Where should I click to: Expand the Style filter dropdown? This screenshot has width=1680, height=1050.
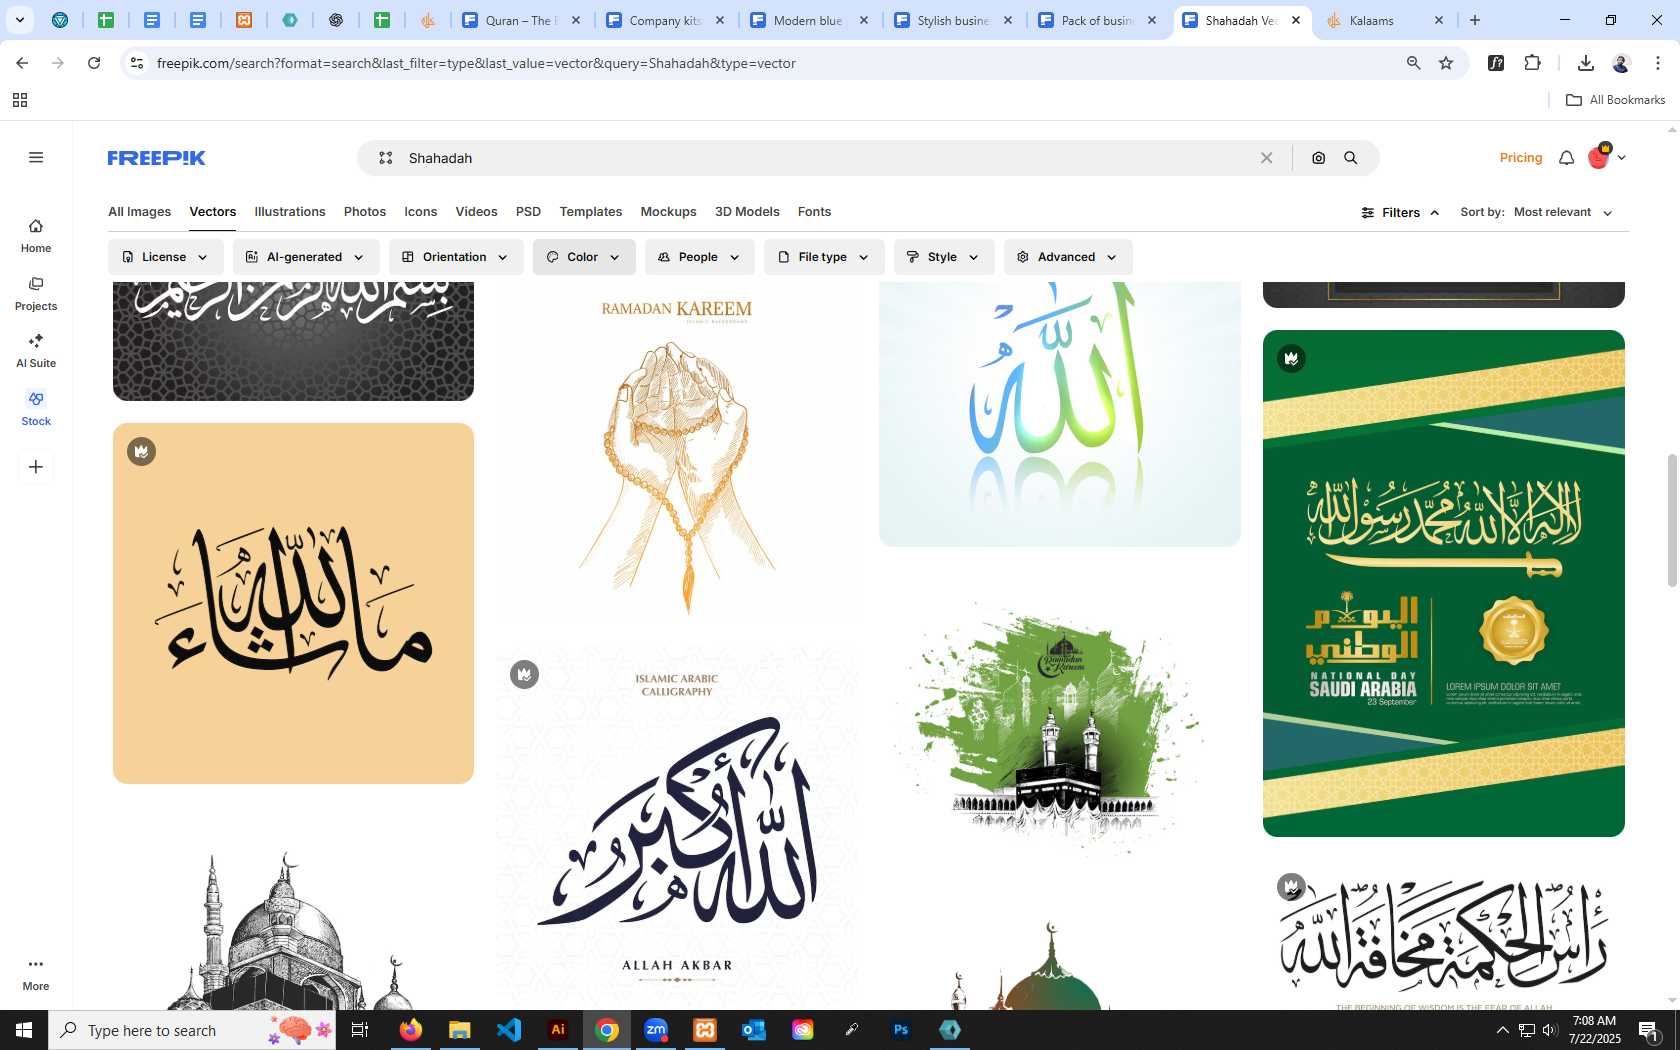click(x=943, y=257)
